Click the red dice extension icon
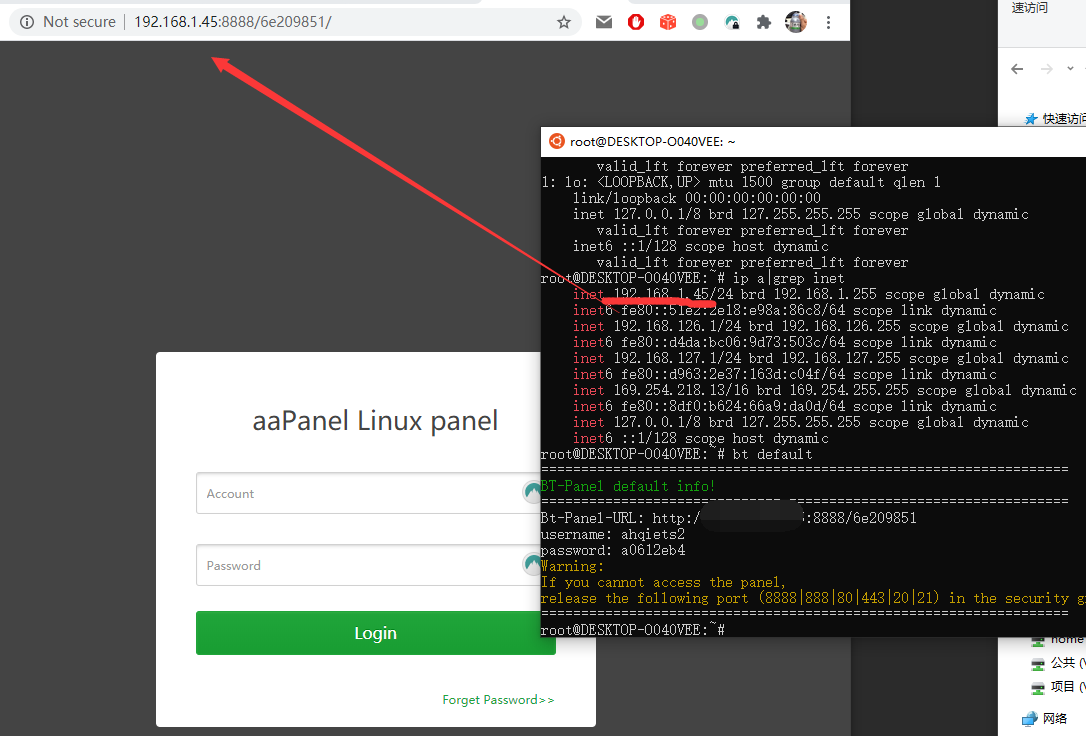Screen dimensions: 1086x736 [668, 22]
